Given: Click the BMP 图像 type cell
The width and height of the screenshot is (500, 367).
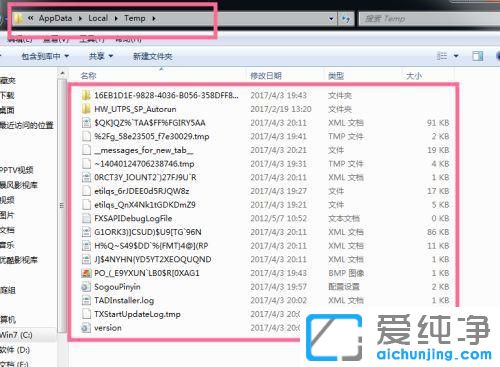Looking at the screenshot, I should pos(346,273).
